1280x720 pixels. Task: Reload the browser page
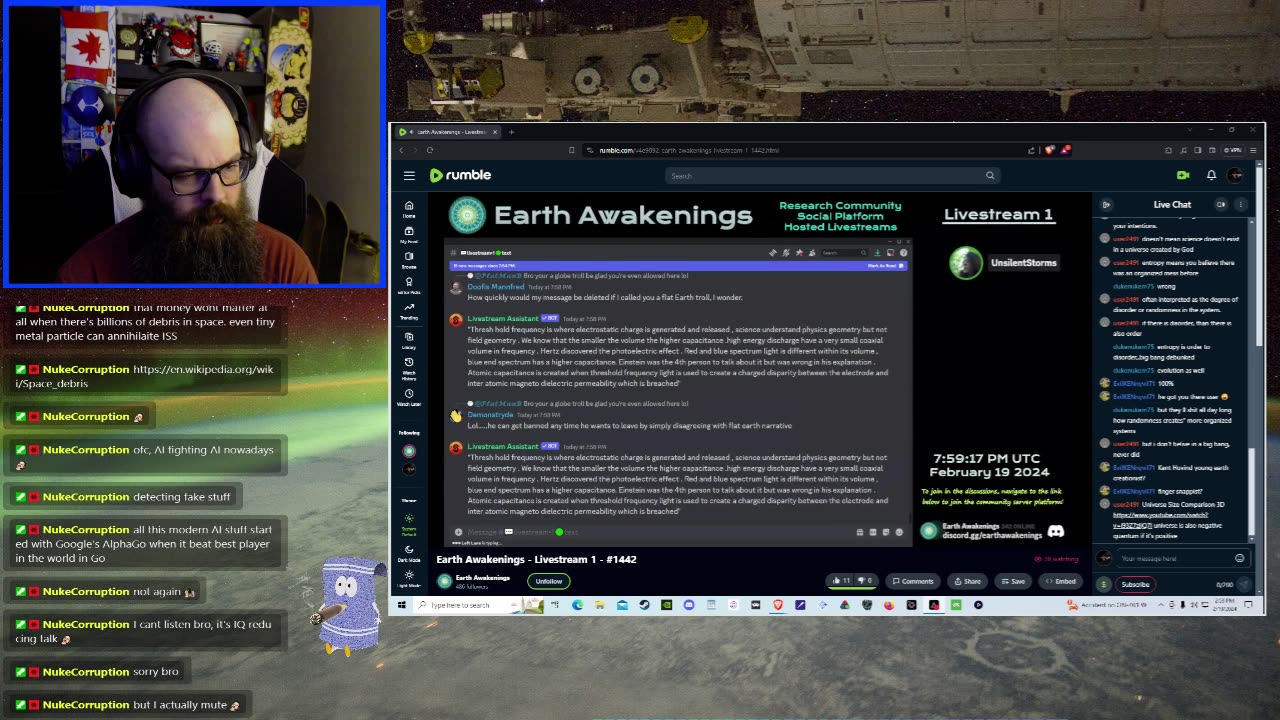click(430, 150)
